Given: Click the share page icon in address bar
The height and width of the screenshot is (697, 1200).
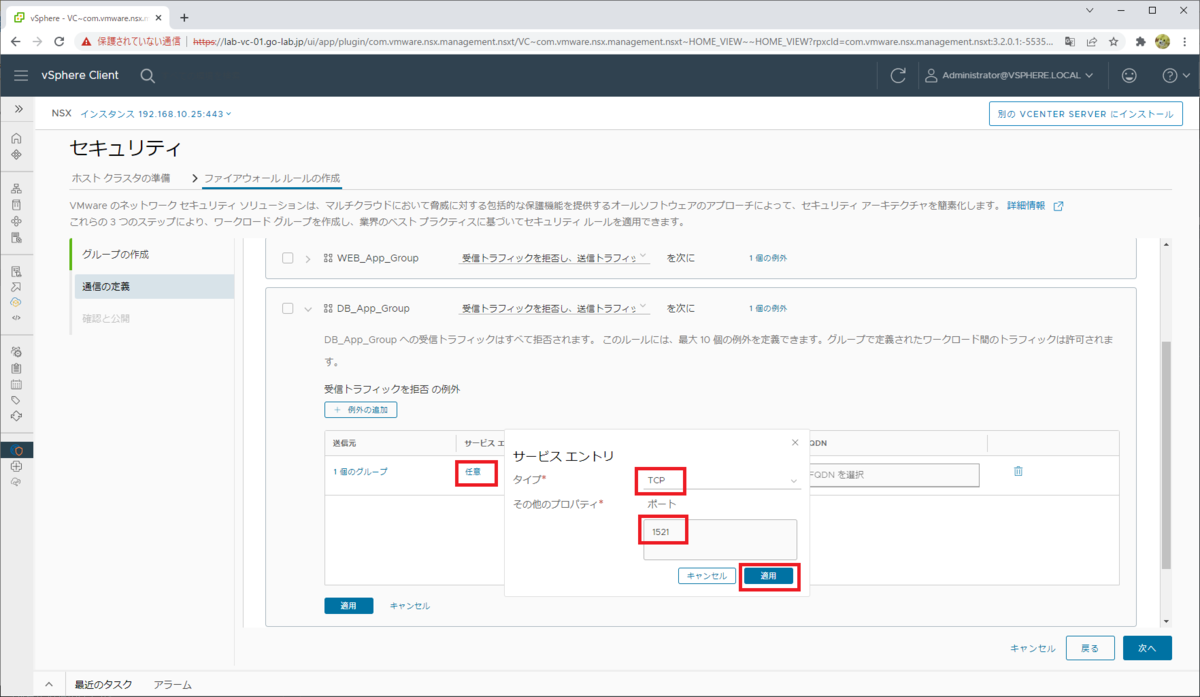Looking at the screenshot, I should 1091,42.
